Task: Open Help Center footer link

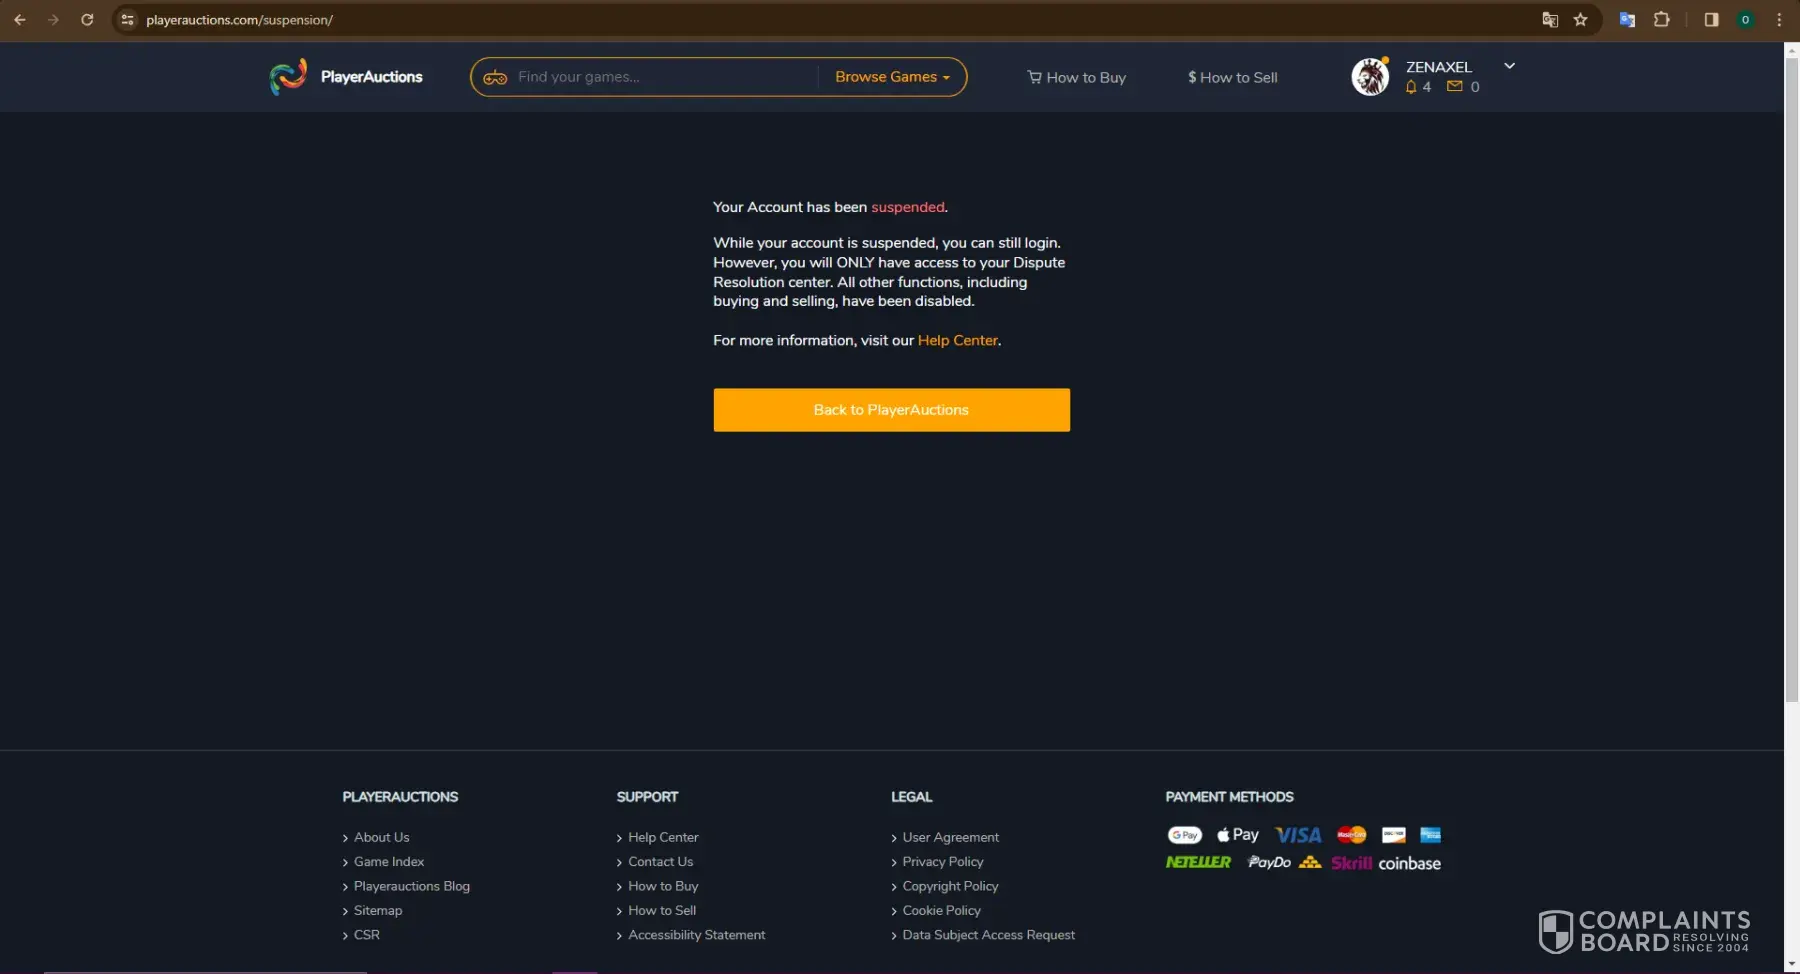Action: point(663,837)
